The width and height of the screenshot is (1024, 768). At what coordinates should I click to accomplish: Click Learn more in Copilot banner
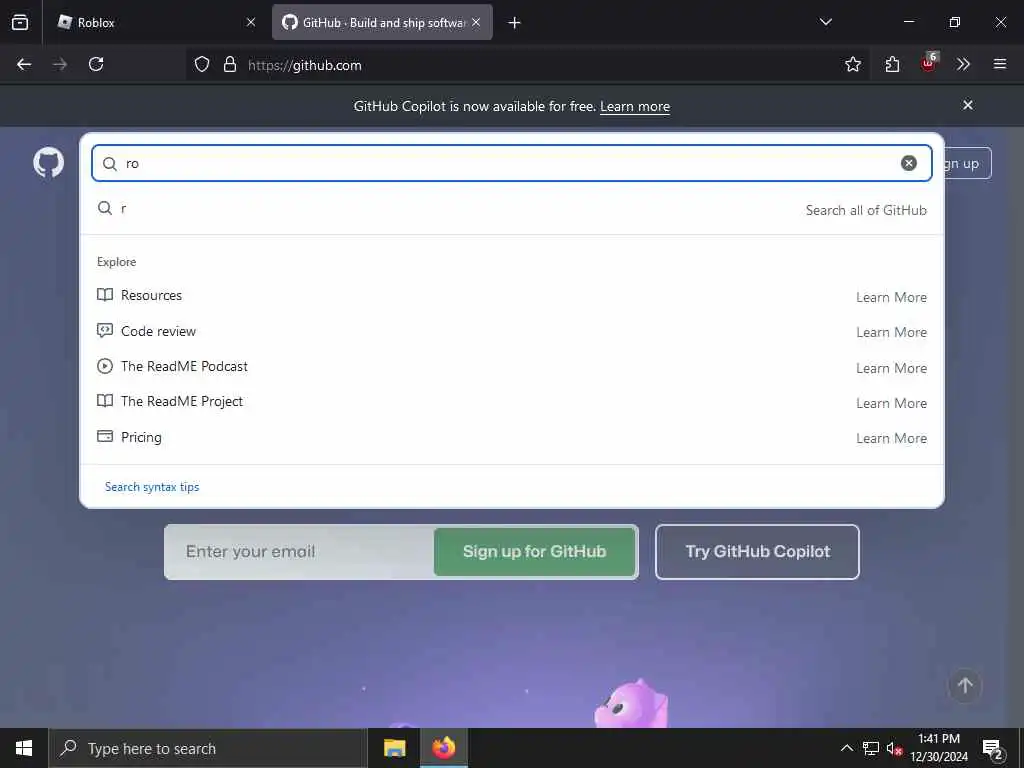coord(635,106)
